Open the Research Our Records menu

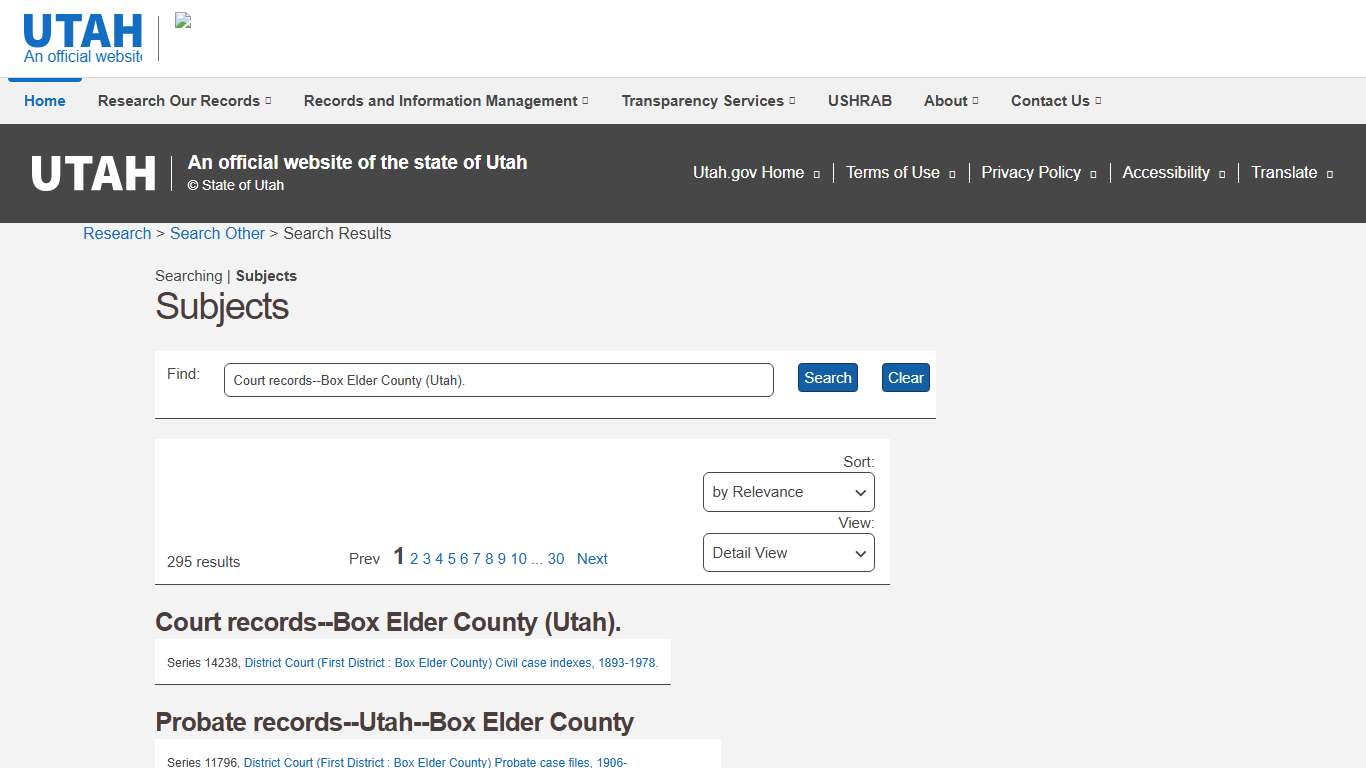point(184,101)
